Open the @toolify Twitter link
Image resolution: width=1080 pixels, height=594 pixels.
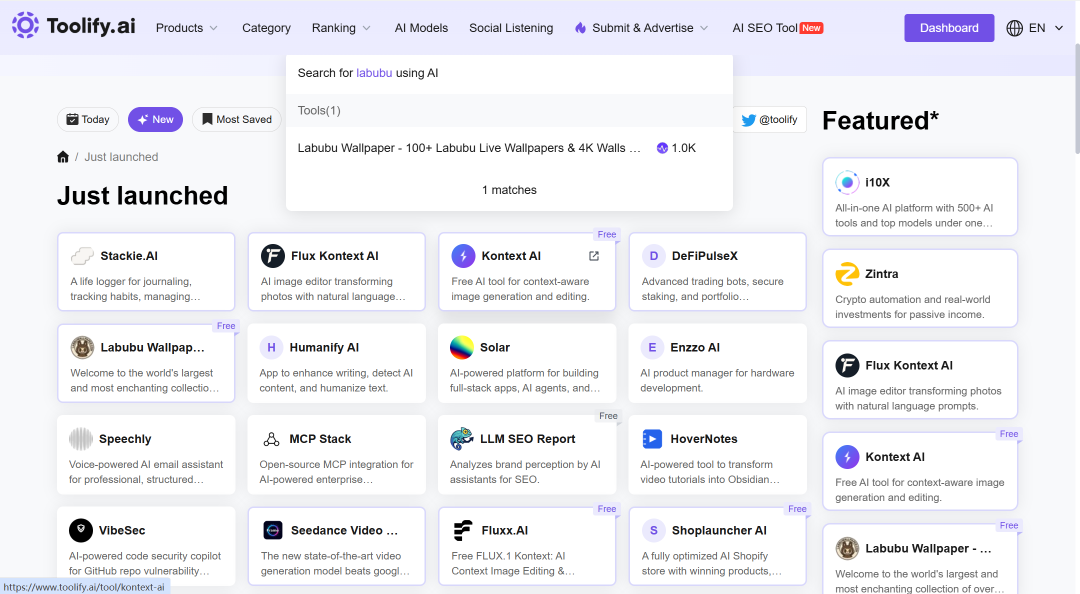click(770, 119)
